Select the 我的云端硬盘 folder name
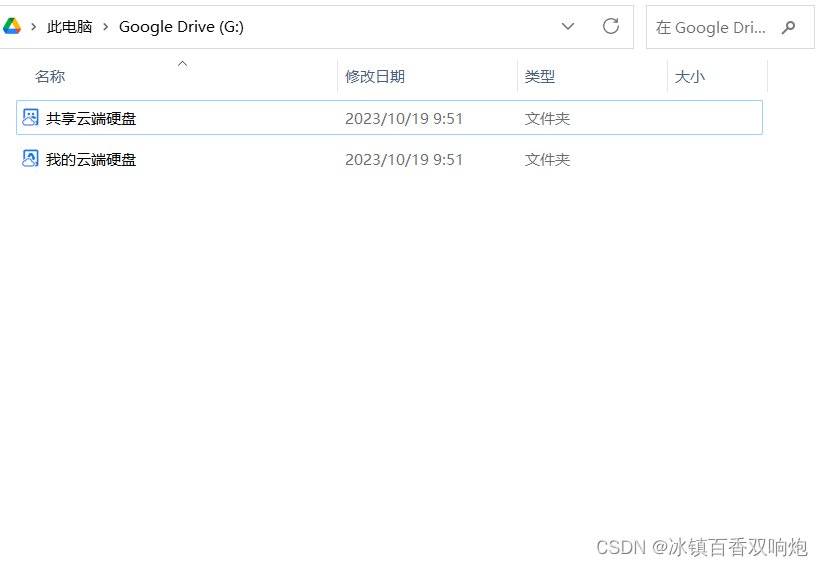This screenshot has width=823, height=567. (x=91, y=160)
